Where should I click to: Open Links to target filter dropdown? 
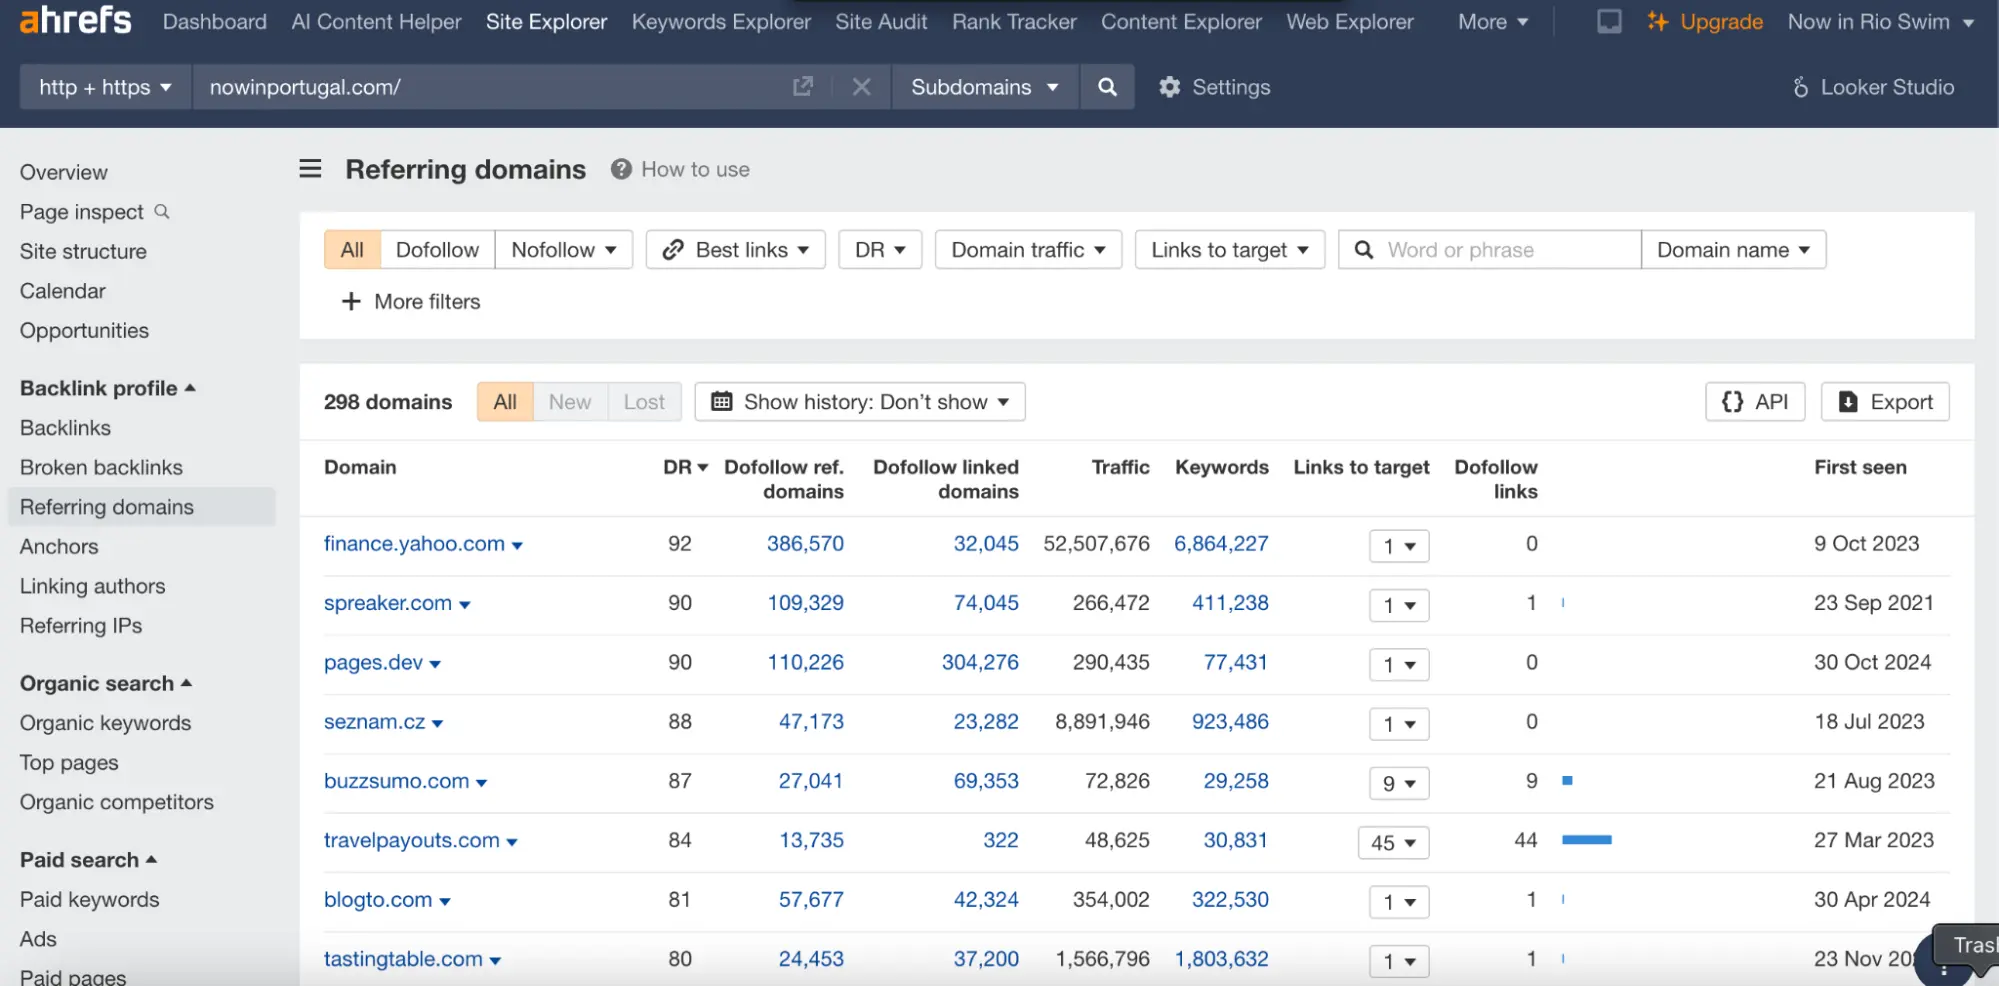point(1230,249)
